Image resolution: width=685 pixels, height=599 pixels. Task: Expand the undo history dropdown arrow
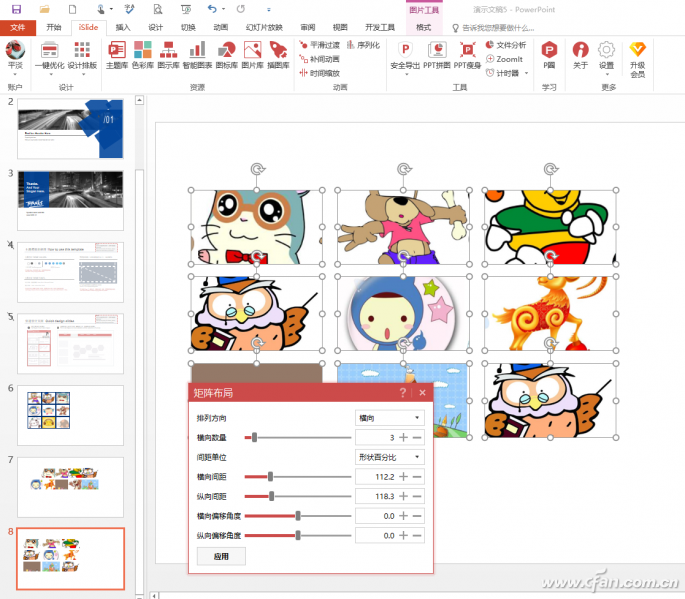pos(224,9)
